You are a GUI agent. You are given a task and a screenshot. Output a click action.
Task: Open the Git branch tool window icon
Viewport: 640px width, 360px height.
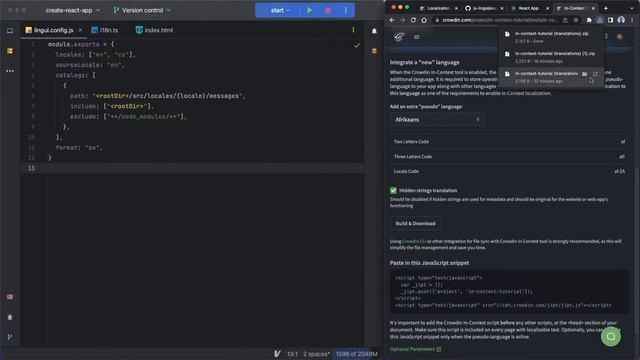pos(10,337)
